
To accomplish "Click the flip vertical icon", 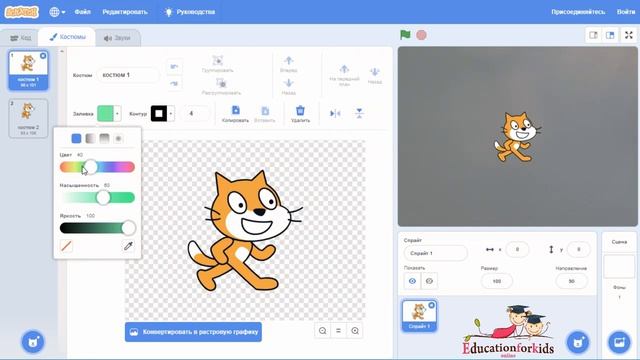I will (359, 113).
